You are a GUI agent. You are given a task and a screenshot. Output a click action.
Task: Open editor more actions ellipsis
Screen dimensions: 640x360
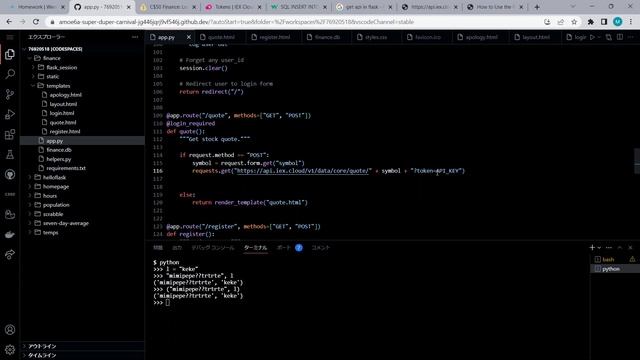631,37
